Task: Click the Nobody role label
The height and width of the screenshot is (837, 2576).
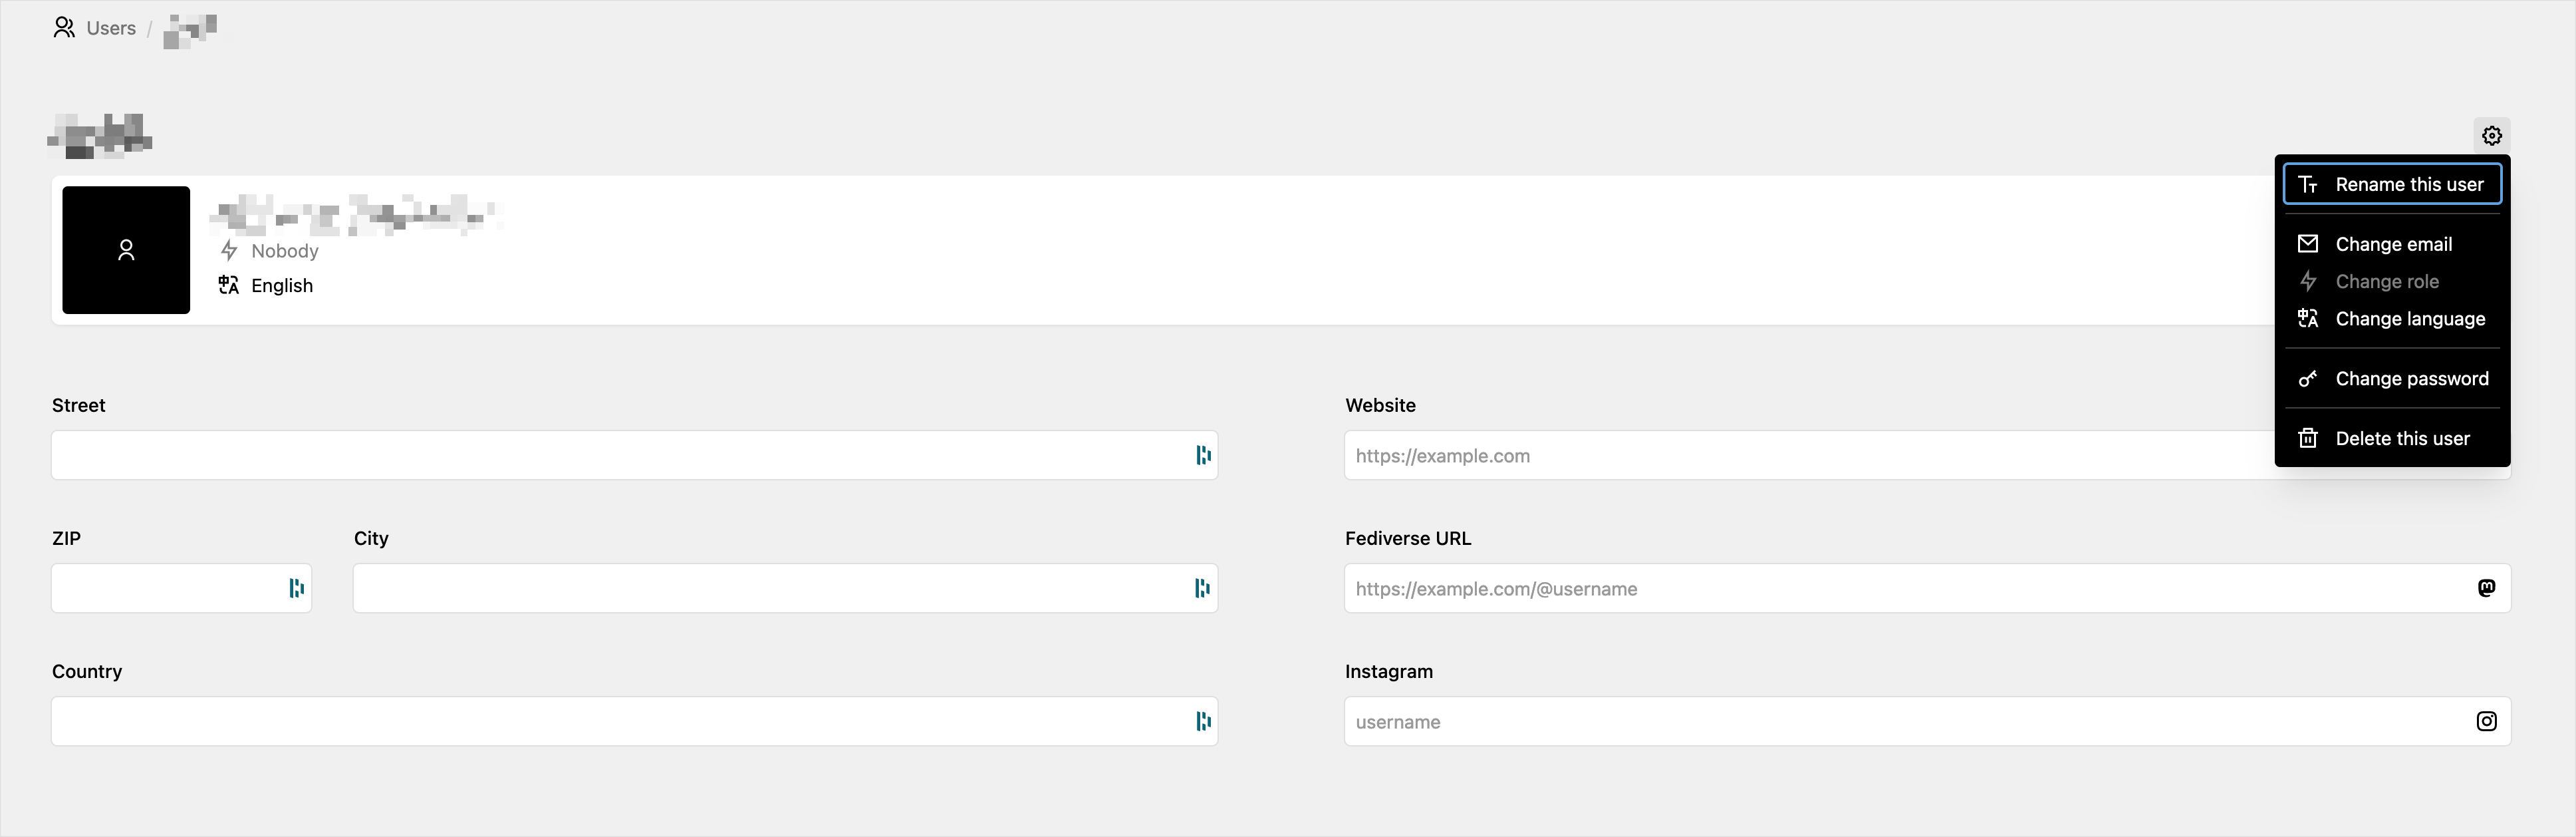Action: tap(284, 250)
